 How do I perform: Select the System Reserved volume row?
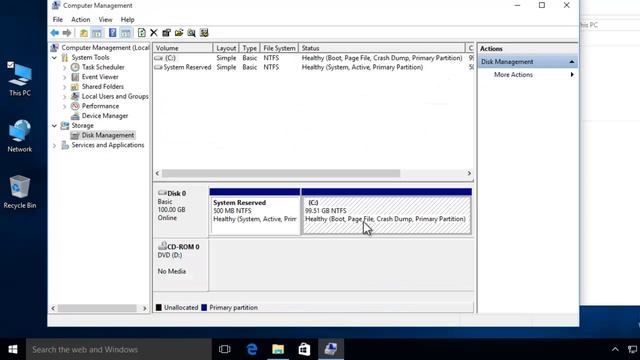tap(313, 67)
